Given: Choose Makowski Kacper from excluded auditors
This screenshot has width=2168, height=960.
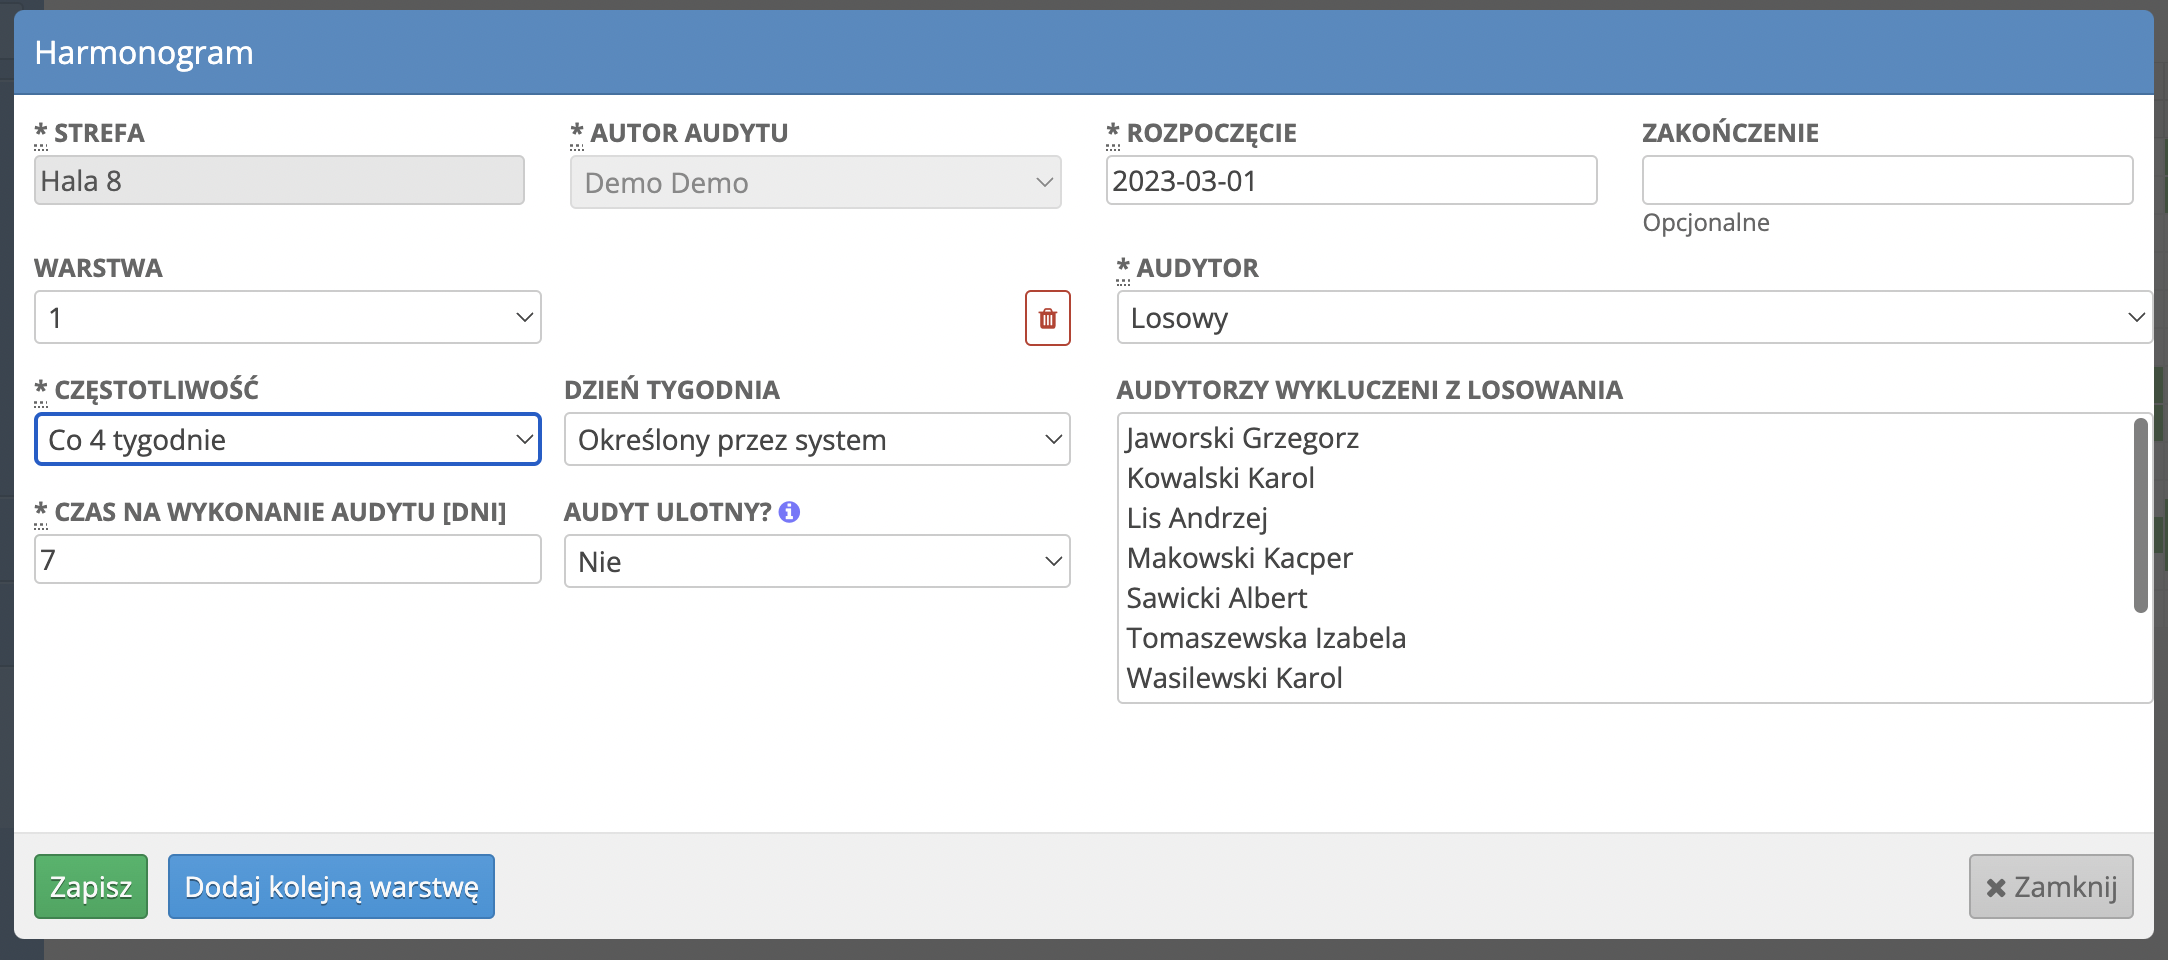Looking at the screenshot, I should point(1239,558).
